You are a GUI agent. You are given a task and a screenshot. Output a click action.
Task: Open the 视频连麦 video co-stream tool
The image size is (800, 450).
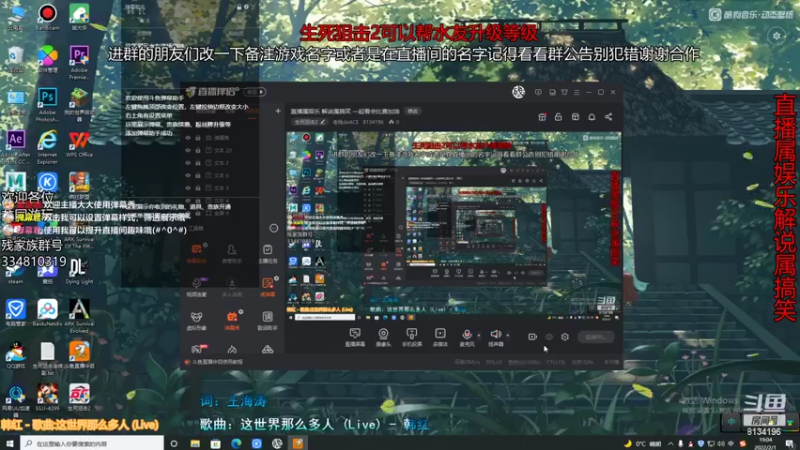click(196, 287)
